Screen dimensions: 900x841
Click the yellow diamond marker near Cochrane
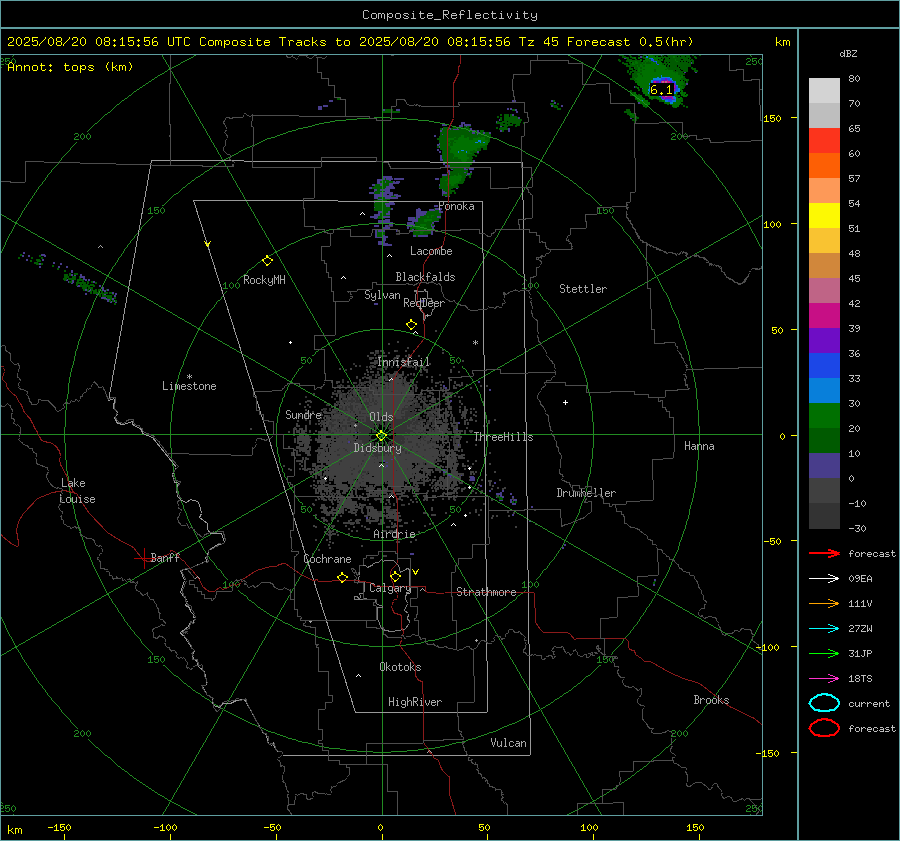tap(342, 577)
